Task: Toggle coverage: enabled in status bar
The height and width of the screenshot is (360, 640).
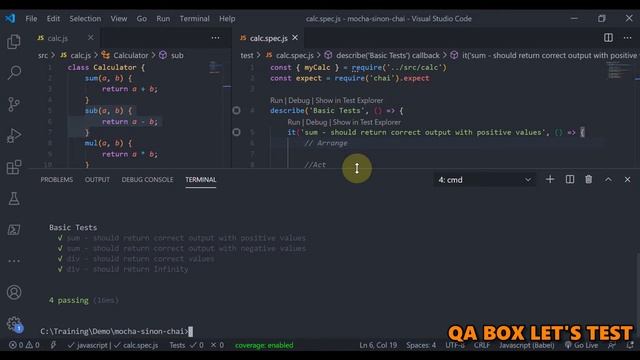Action: coord(264,345)
